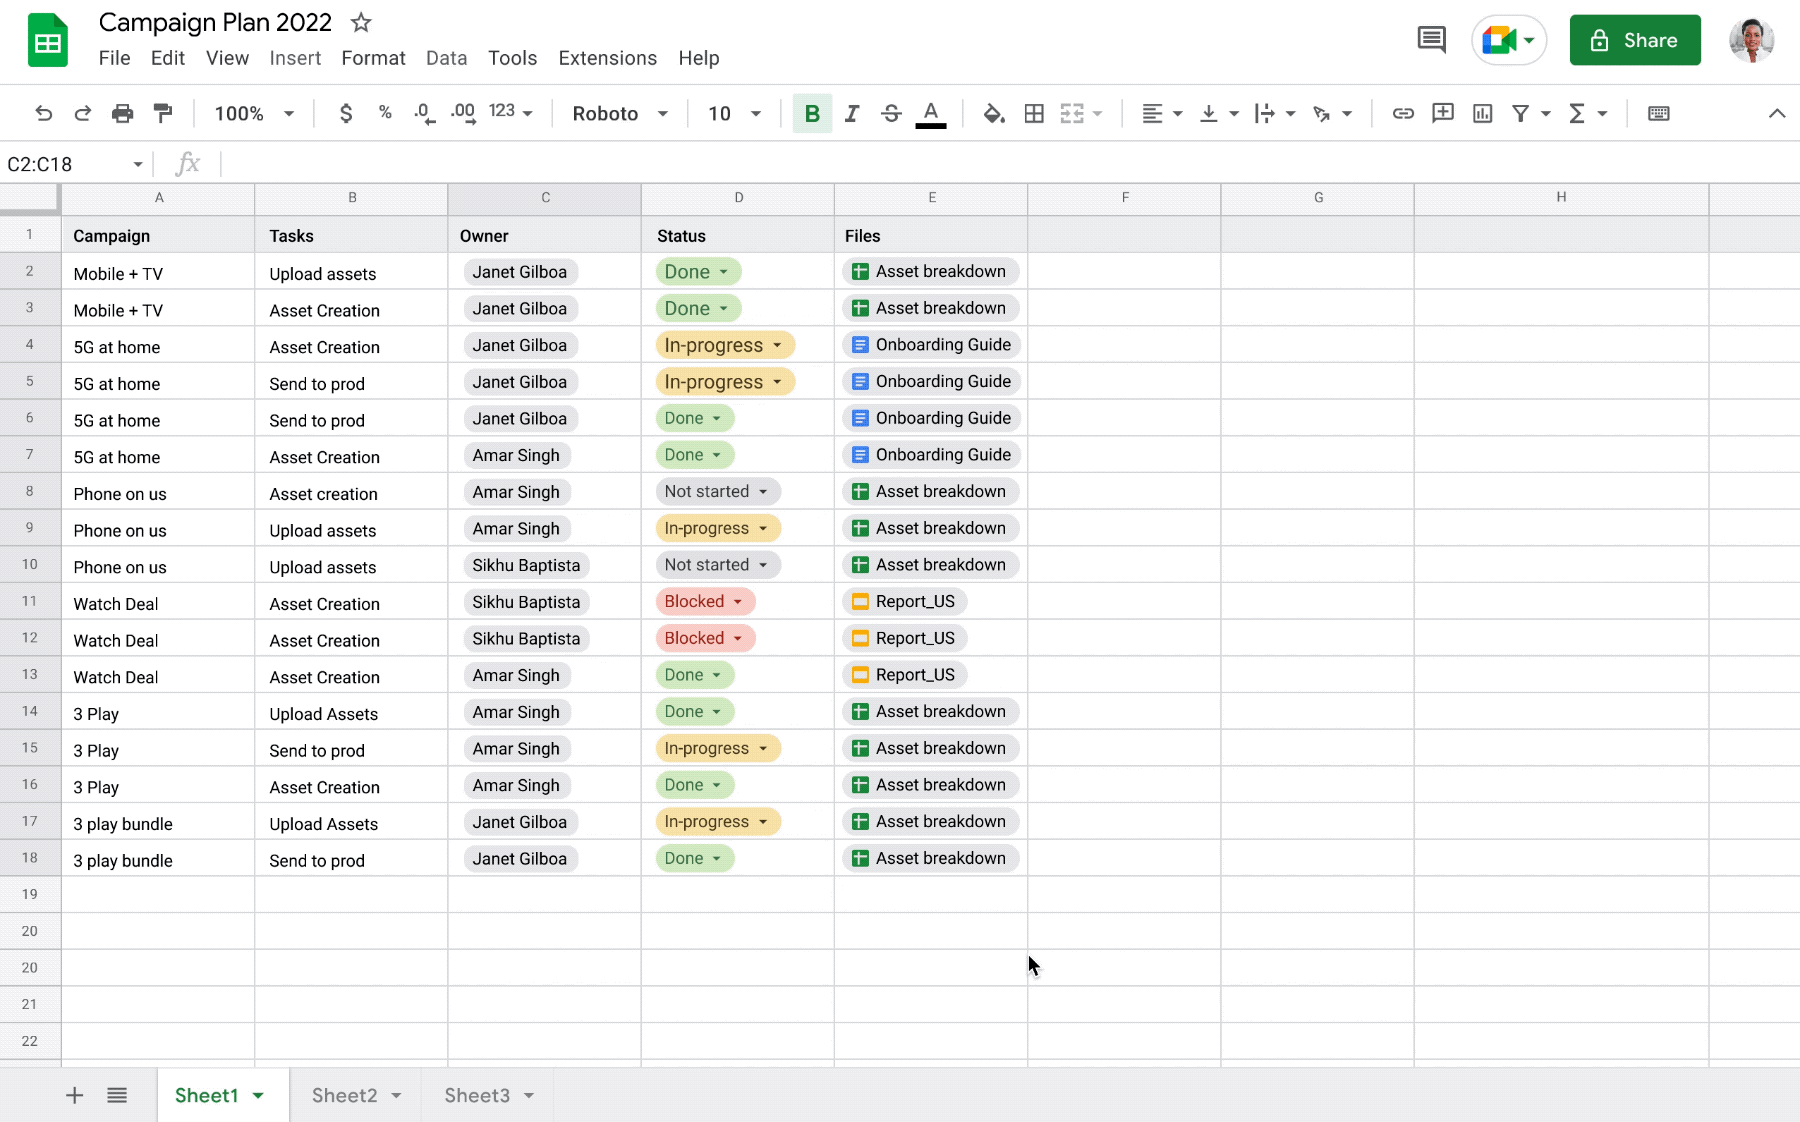Open the account profile picture
Viewport: 1800px width, 1122px height.
1752,40
